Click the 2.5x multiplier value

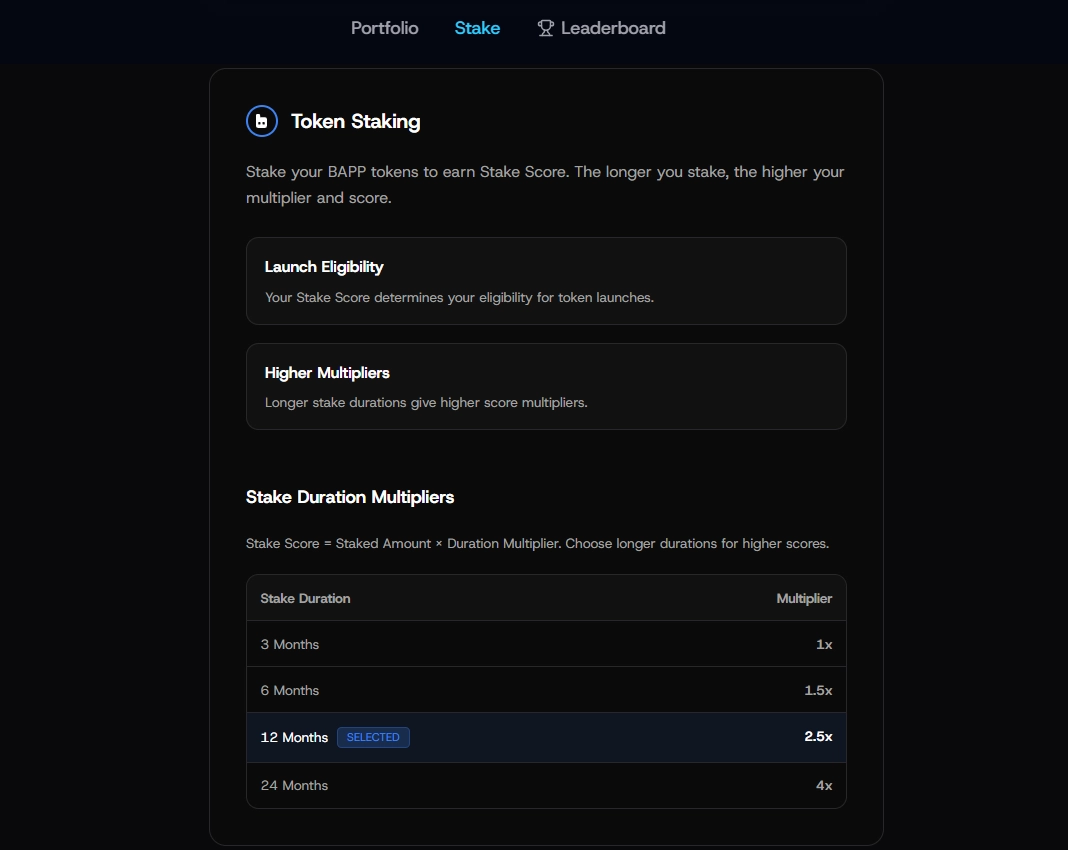click(x=818, y=737)
